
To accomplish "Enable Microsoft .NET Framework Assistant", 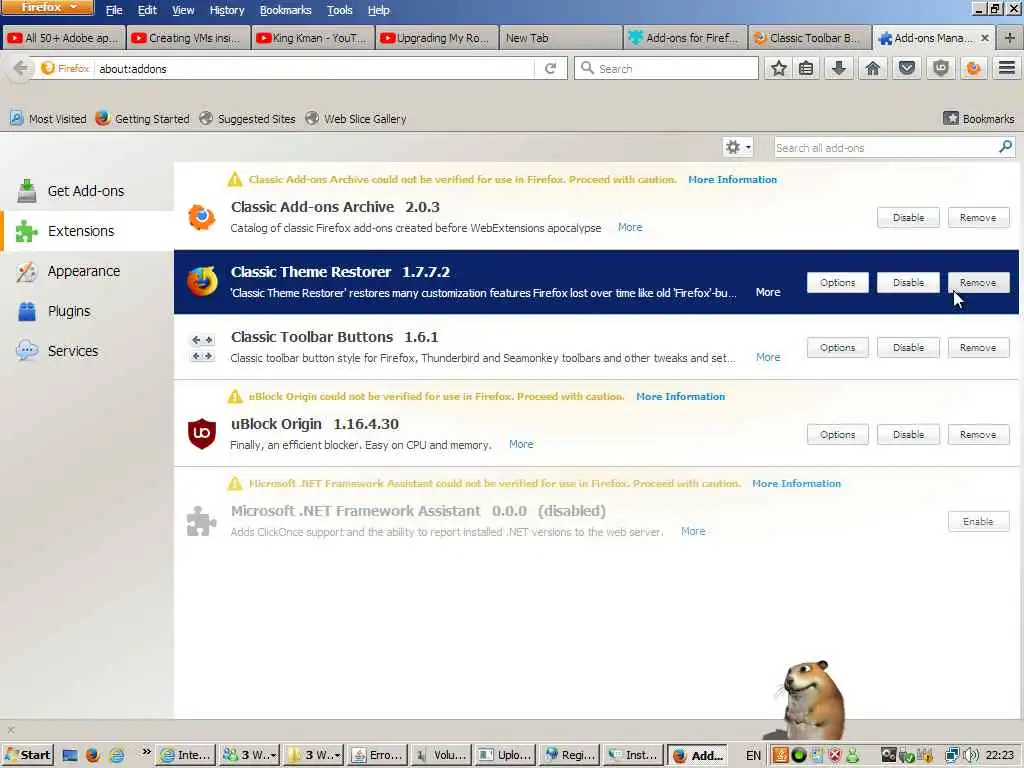I will pyautogui.click(x=978, y=521).
